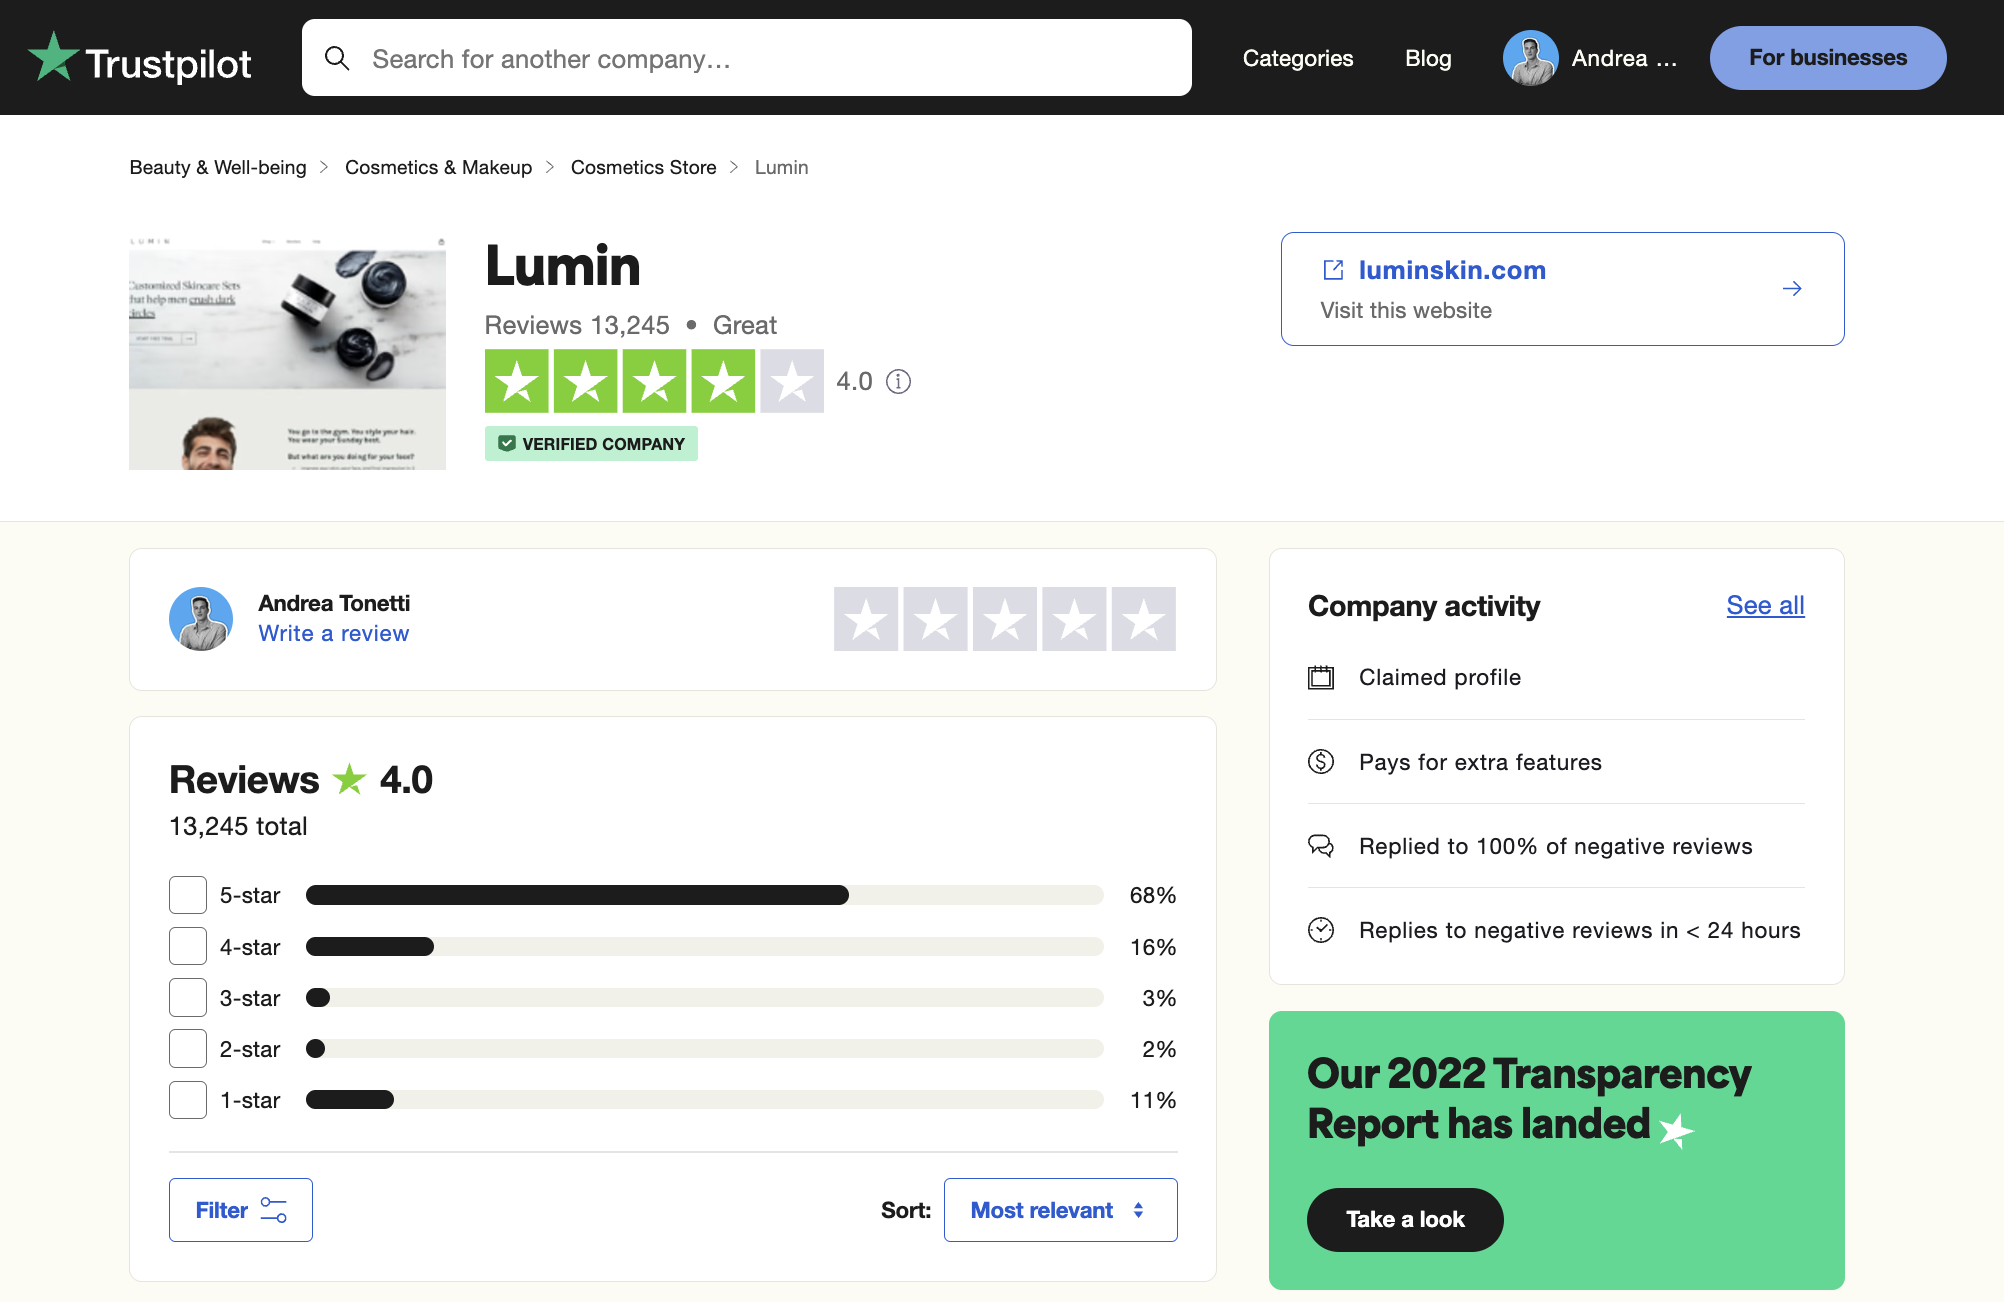The width and height of the screenshot is (2004, 1302).
Task: Enable the 1-star filter checkbox
Action: tap(188, 1100)
